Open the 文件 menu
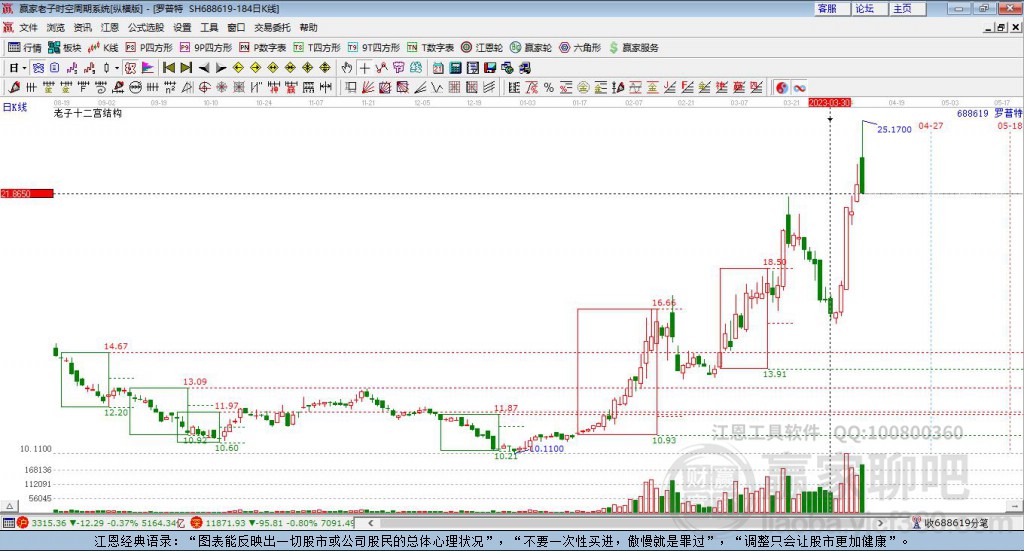This screenshot has width=1024, height=551. [29, 27]
